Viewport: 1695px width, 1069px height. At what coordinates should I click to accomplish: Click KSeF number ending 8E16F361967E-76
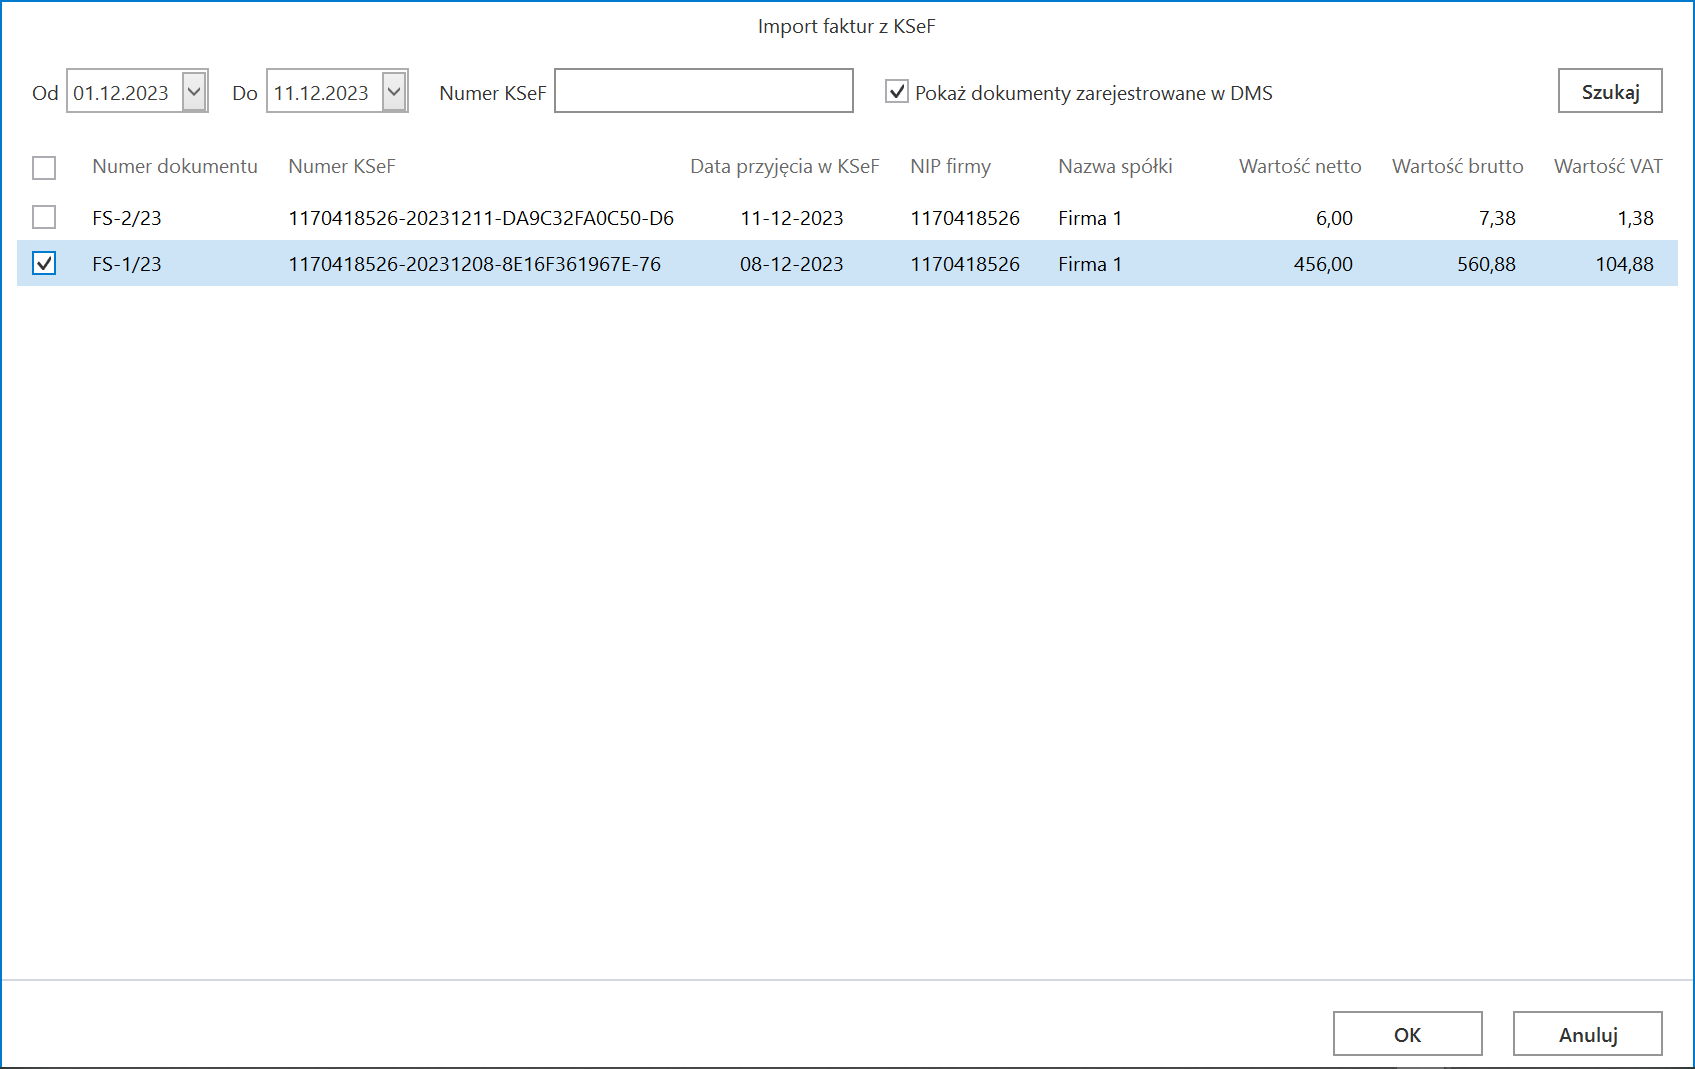coord(475,264)
